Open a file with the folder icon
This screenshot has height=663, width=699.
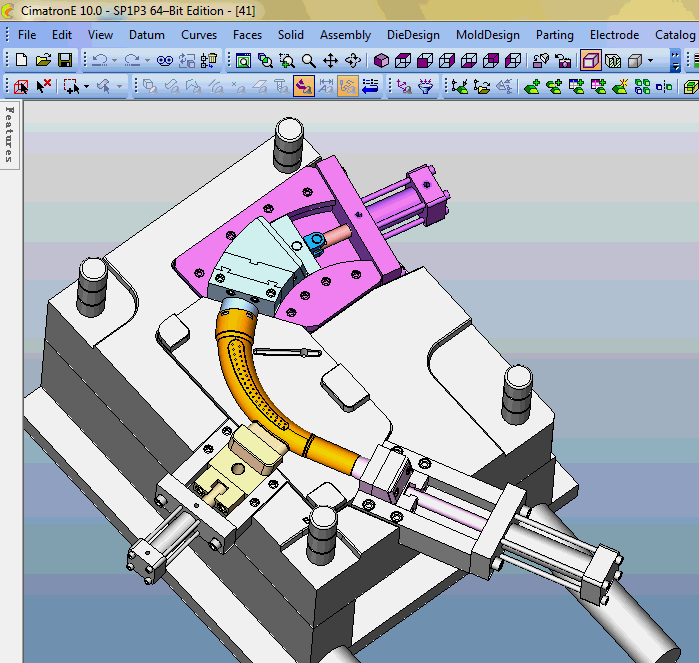tap(43, 61)
